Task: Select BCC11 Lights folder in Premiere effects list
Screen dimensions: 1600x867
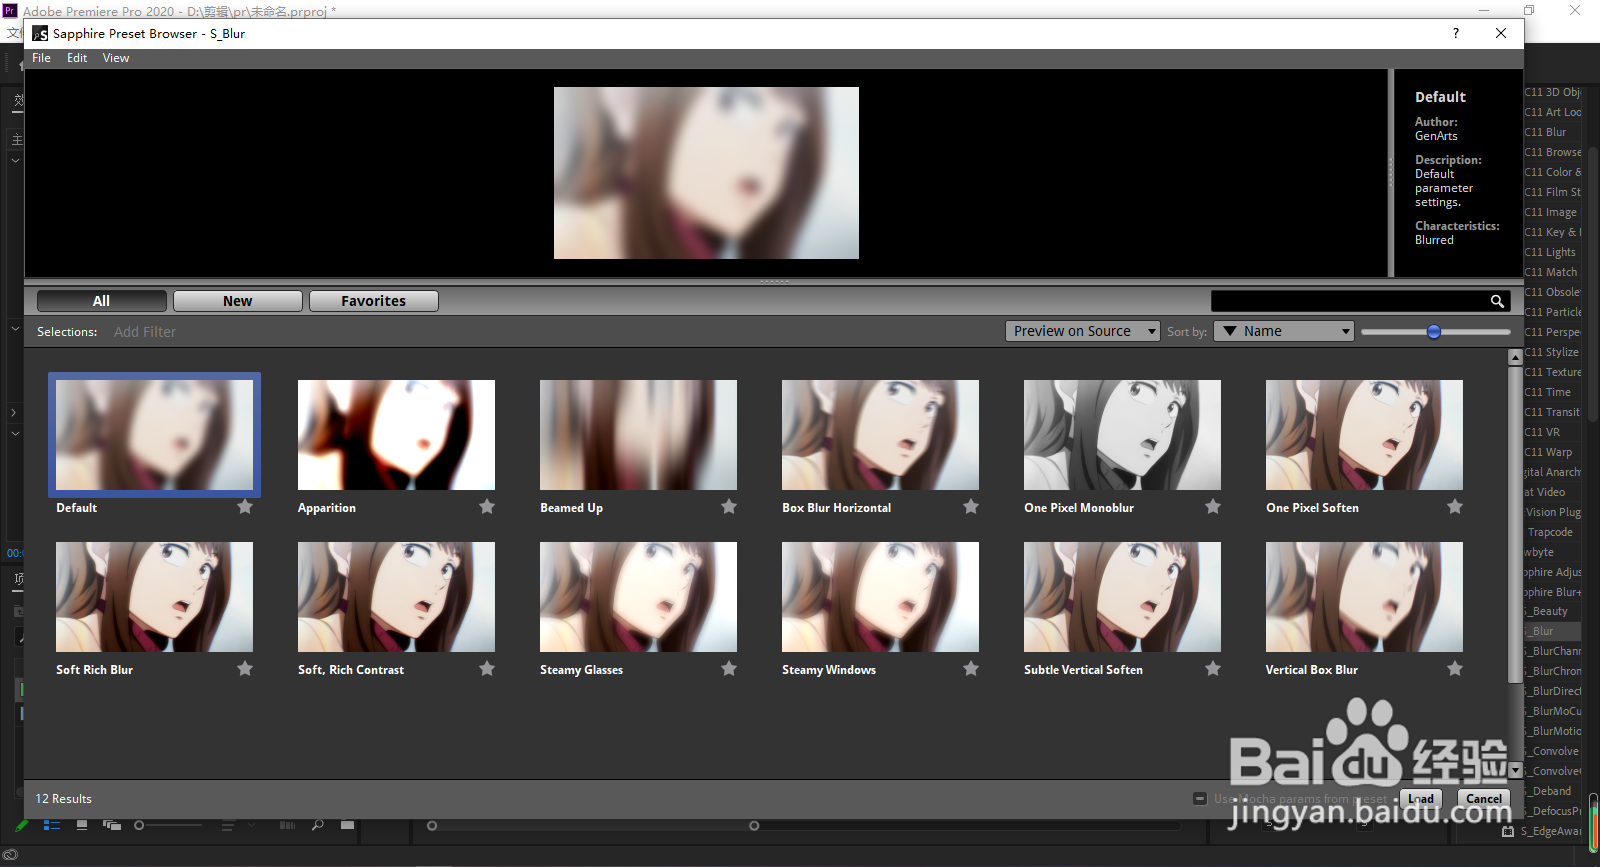Action: 1552,252
